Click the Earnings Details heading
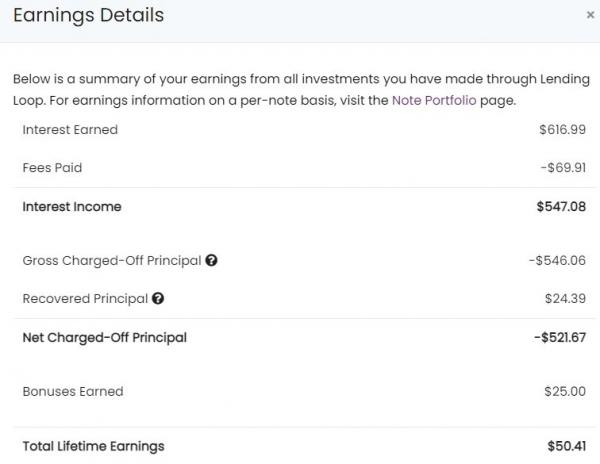Image resolution: width=600 pixels, height=464 pixels. [x=88, y=15]
